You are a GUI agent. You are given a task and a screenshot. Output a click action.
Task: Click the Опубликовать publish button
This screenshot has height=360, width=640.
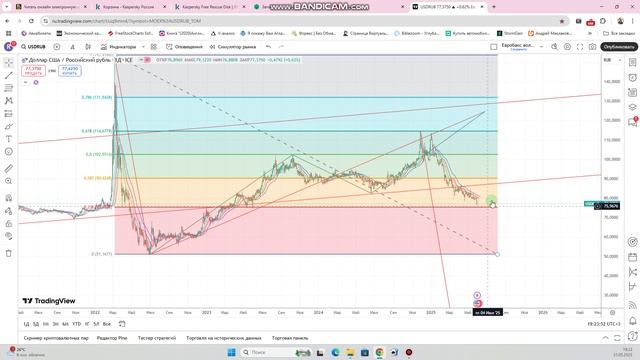pos(619,47)
